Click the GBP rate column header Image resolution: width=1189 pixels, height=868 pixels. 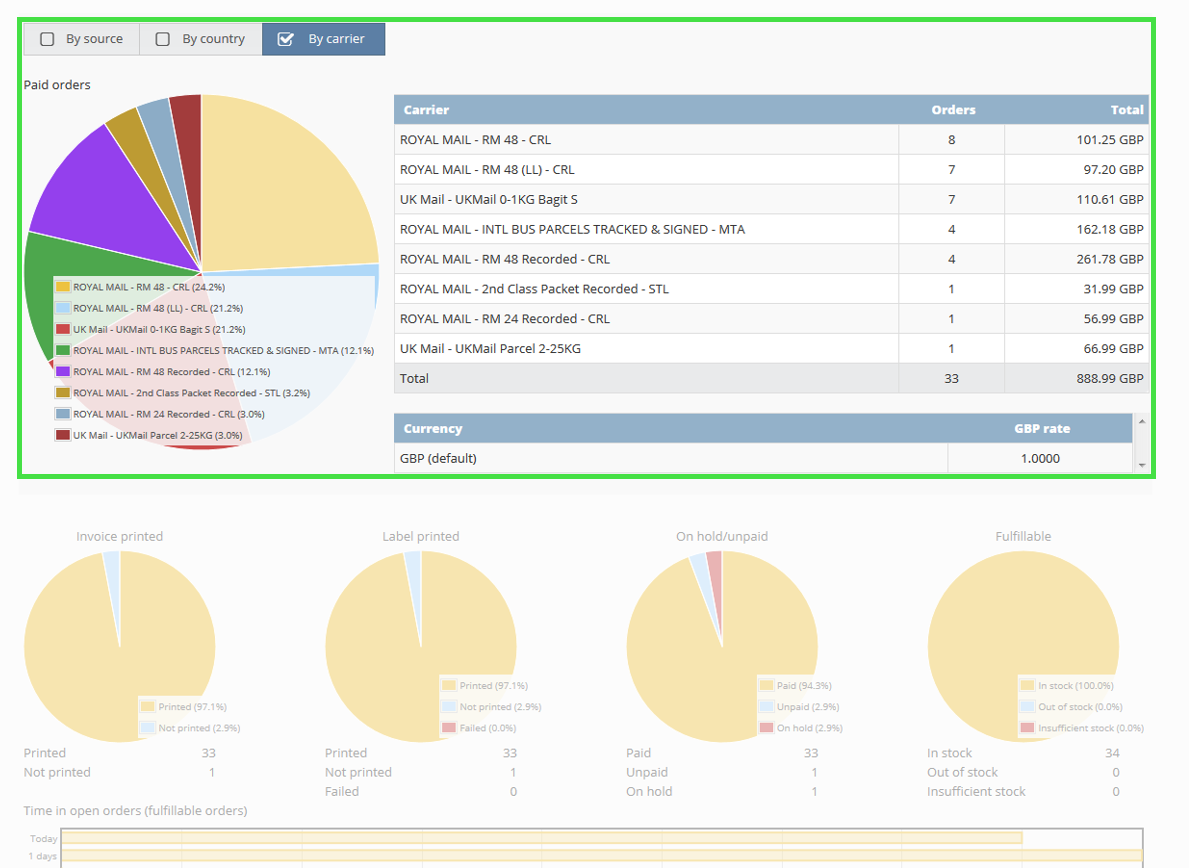(1042, 428)
